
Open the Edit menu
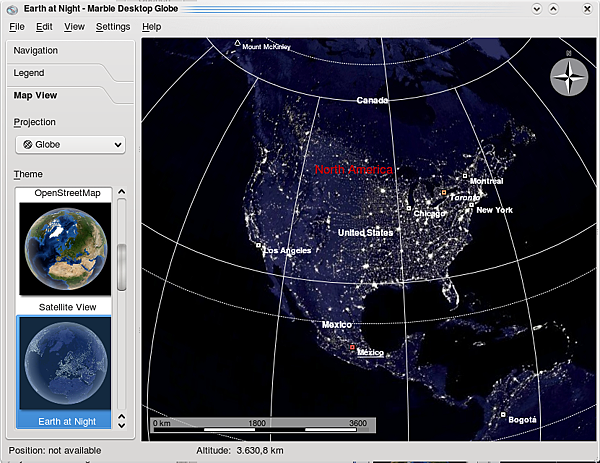click(x=44, y=27)
